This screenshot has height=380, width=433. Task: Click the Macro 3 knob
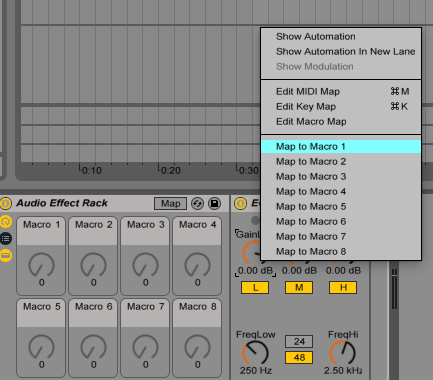(x=145, y=265)
